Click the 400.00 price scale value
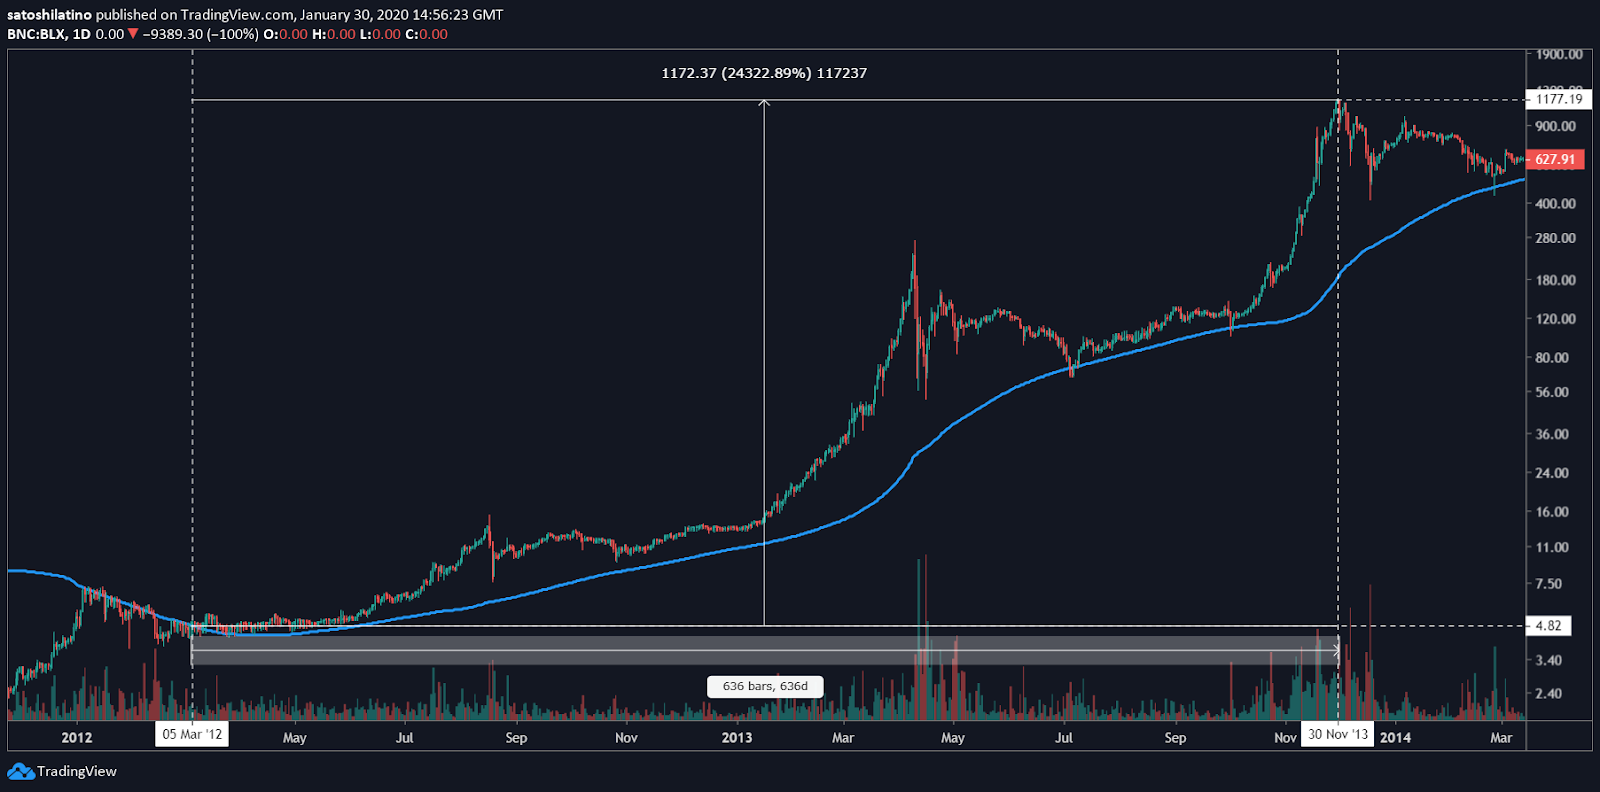The height and width of the screenshot is (792, 1600). (1555, 203)
